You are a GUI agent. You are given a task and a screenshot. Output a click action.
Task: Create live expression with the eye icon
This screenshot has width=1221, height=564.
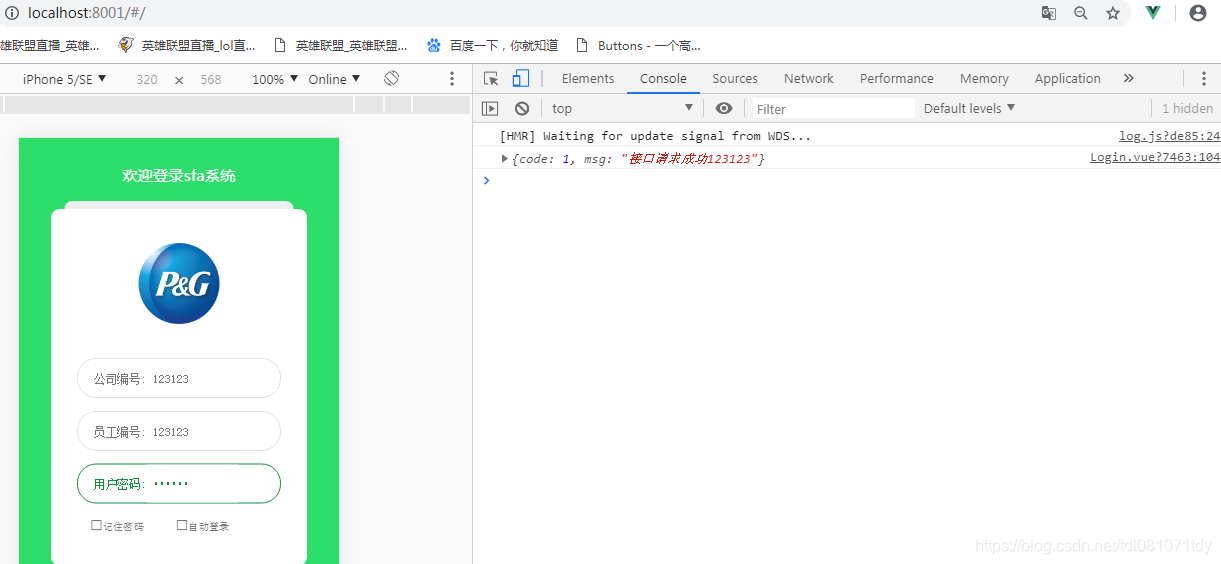click(724, 108)
